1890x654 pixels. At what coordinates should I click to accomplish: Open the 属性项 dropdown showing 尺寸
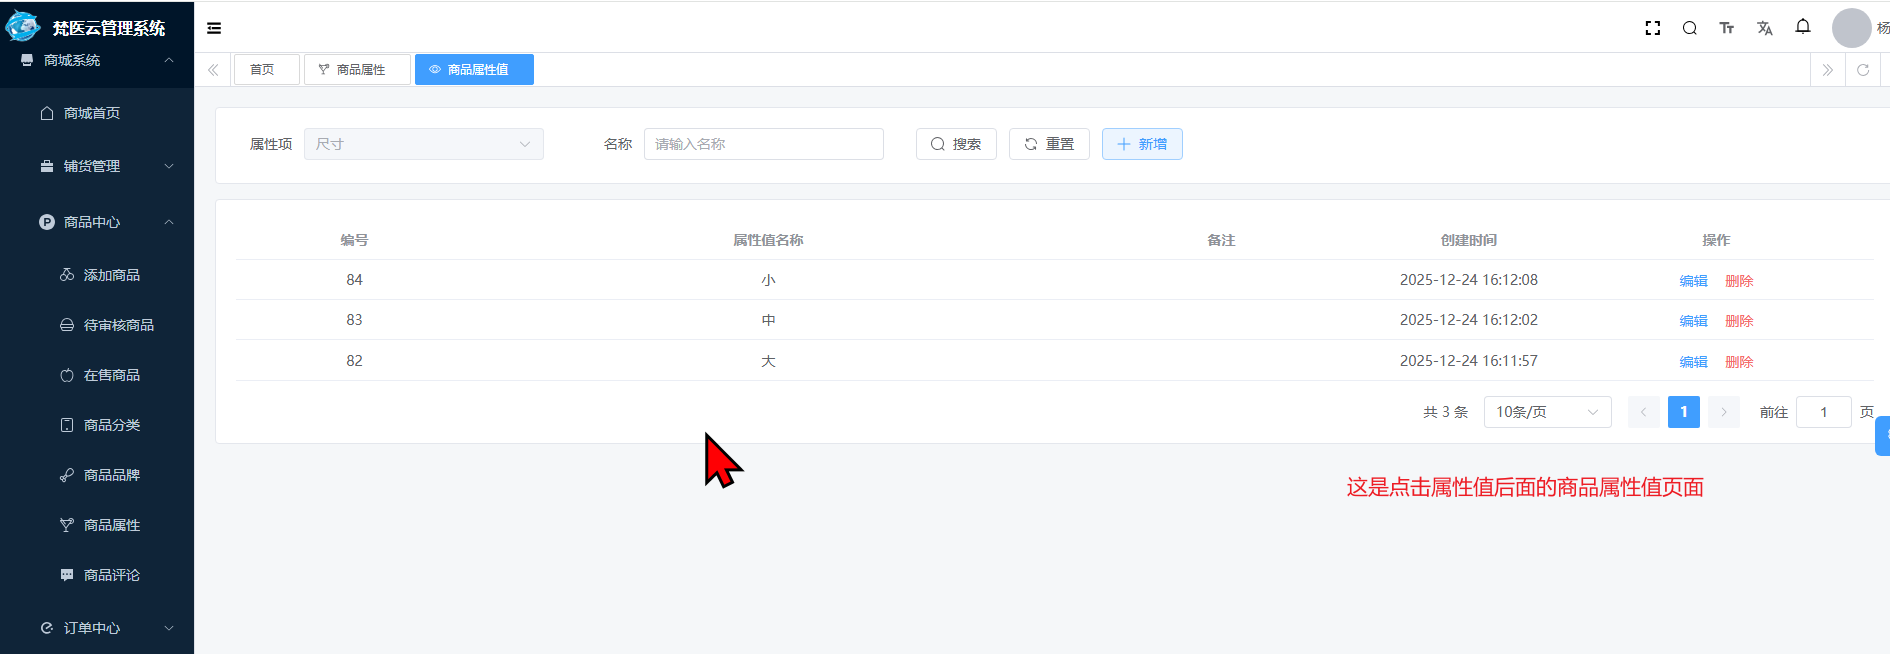click(x=423, y=144)
